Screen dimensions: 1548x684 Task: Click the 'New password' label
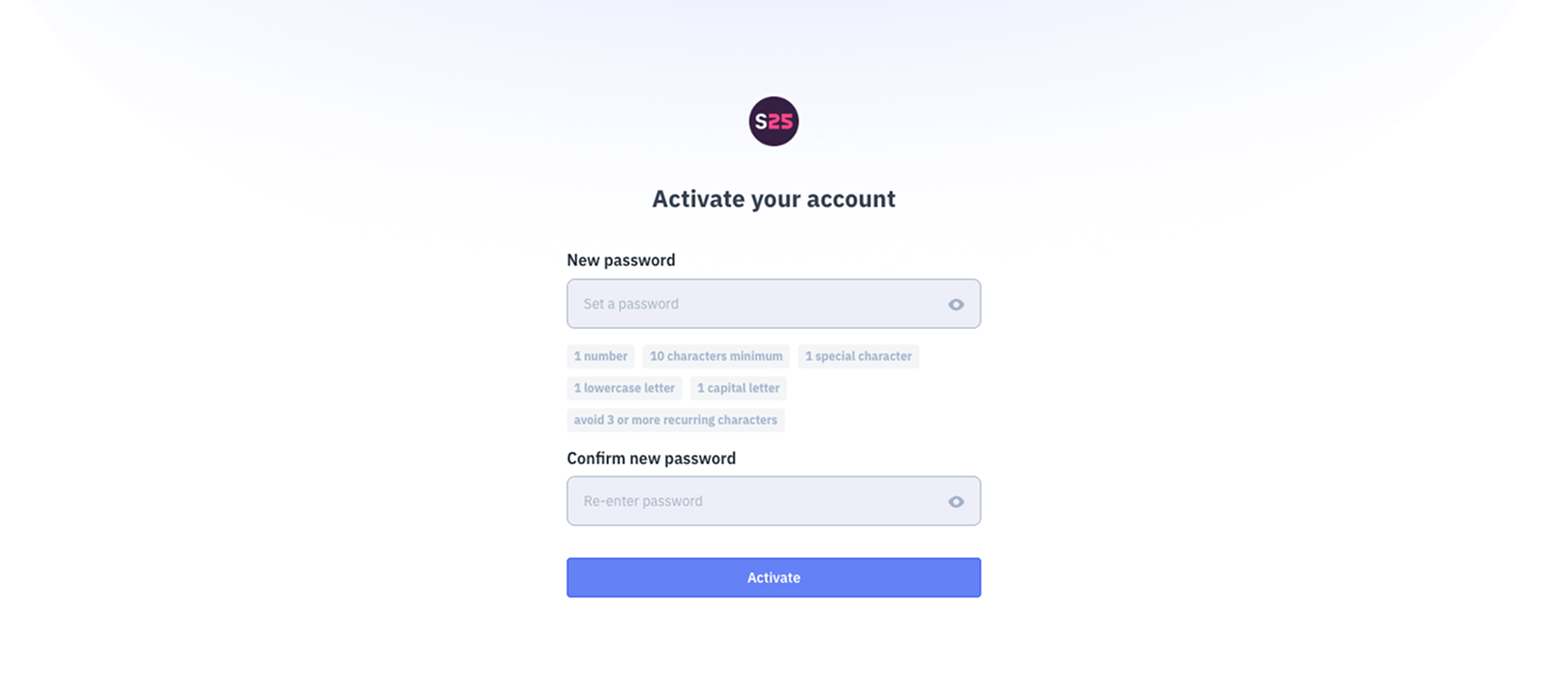[x=621, y=260]
